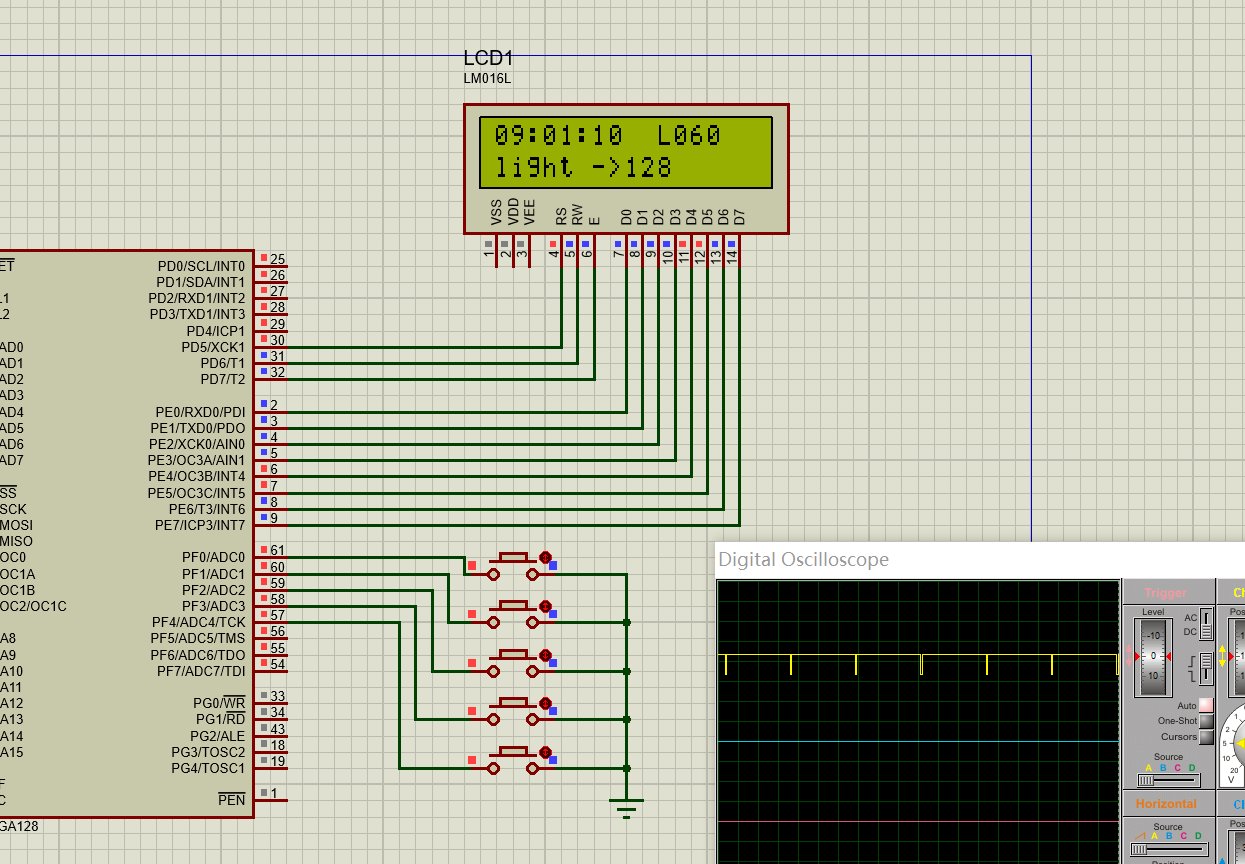Click the Trigger section header
The width and height of the screenshot is (1245, 864).
point(1166,593)
